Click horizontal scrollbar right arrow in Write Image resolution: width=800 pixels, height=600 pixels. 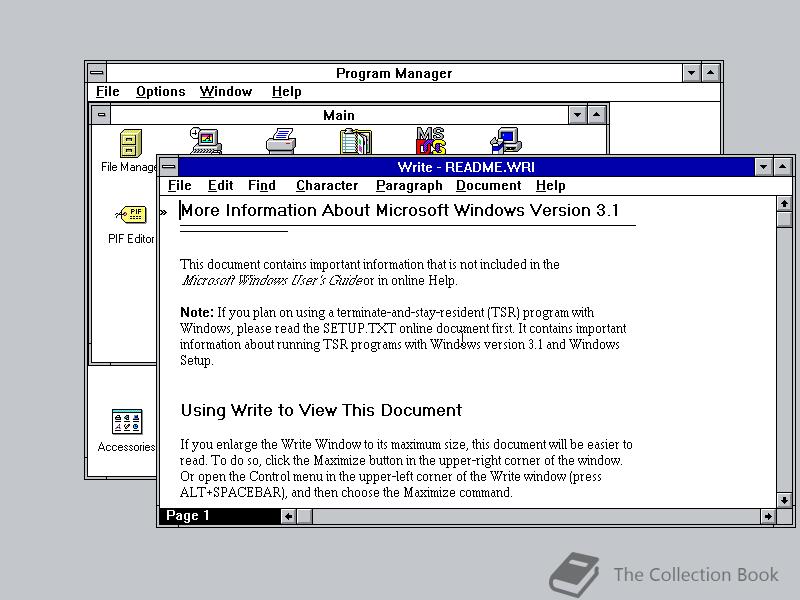[768, 516]
